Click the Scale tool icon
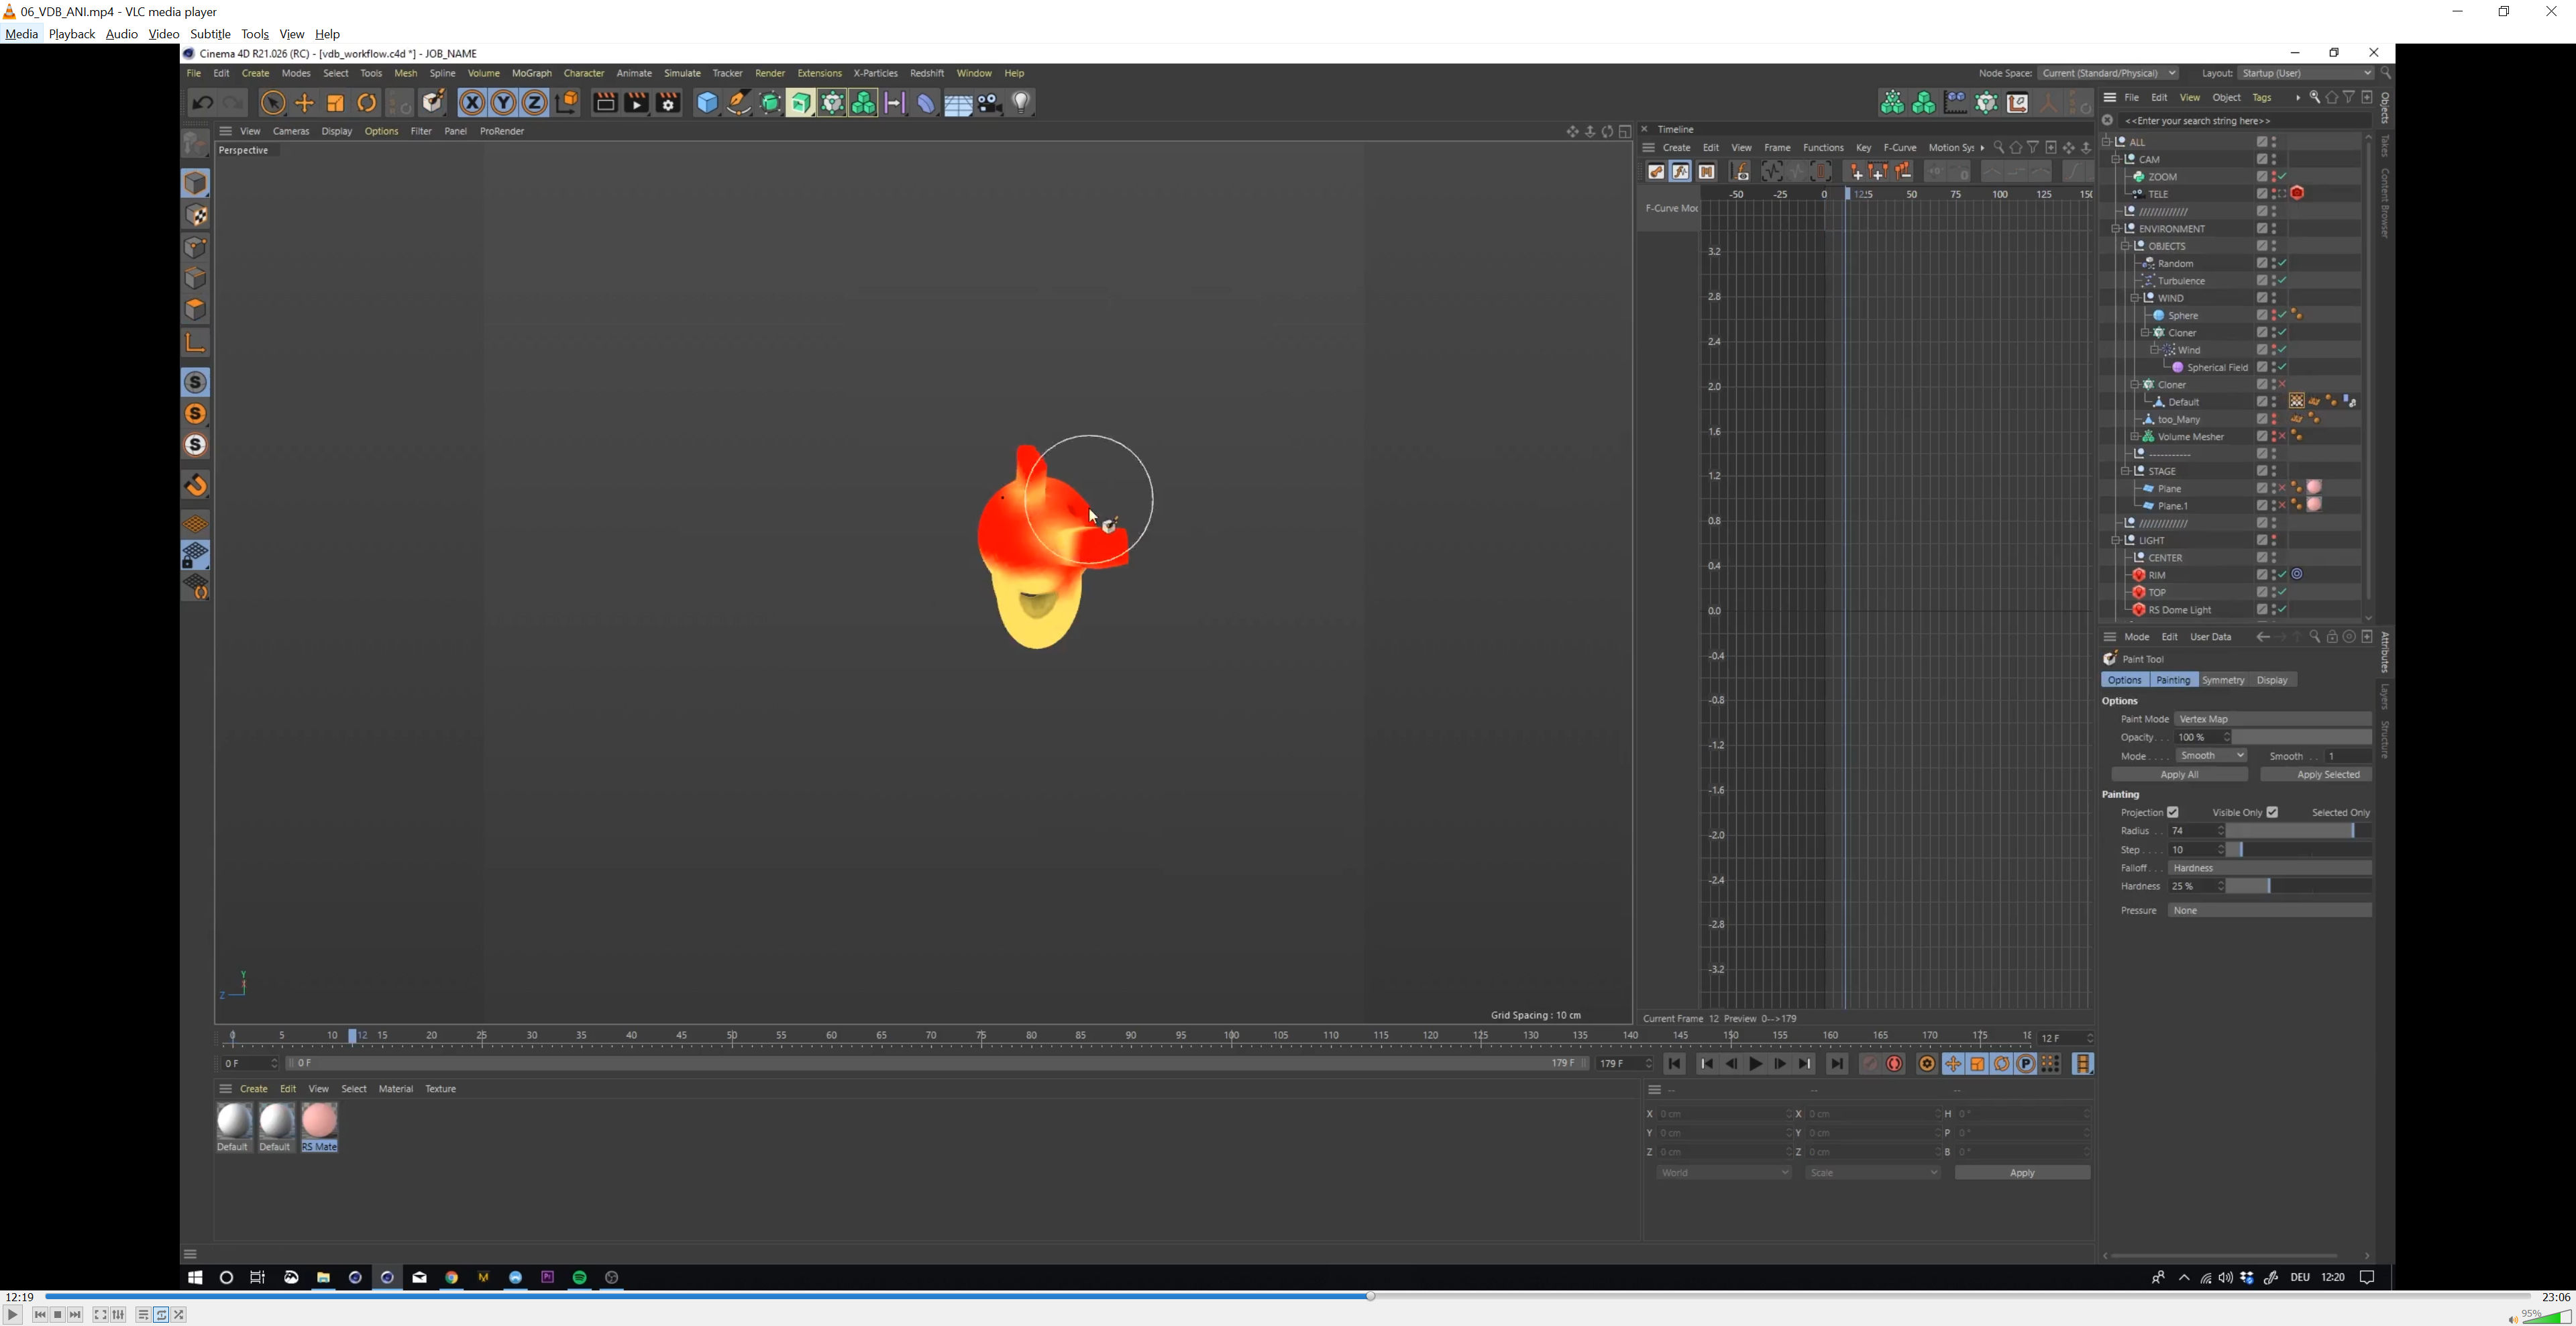Screen dimensions: 2576x1326 pos(336,103)
